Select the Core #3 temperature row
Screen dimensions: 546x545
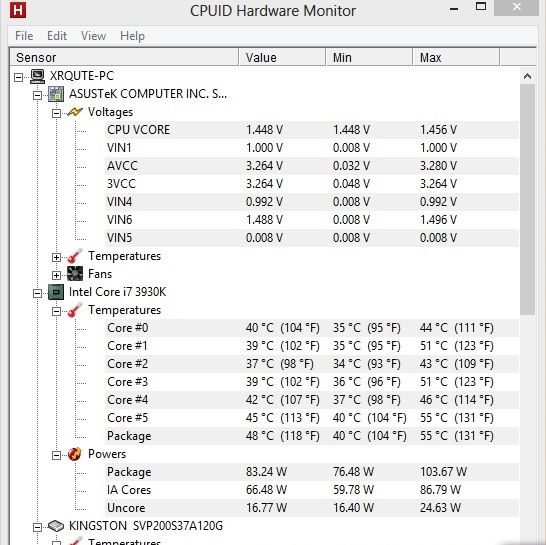click(312, 382)
